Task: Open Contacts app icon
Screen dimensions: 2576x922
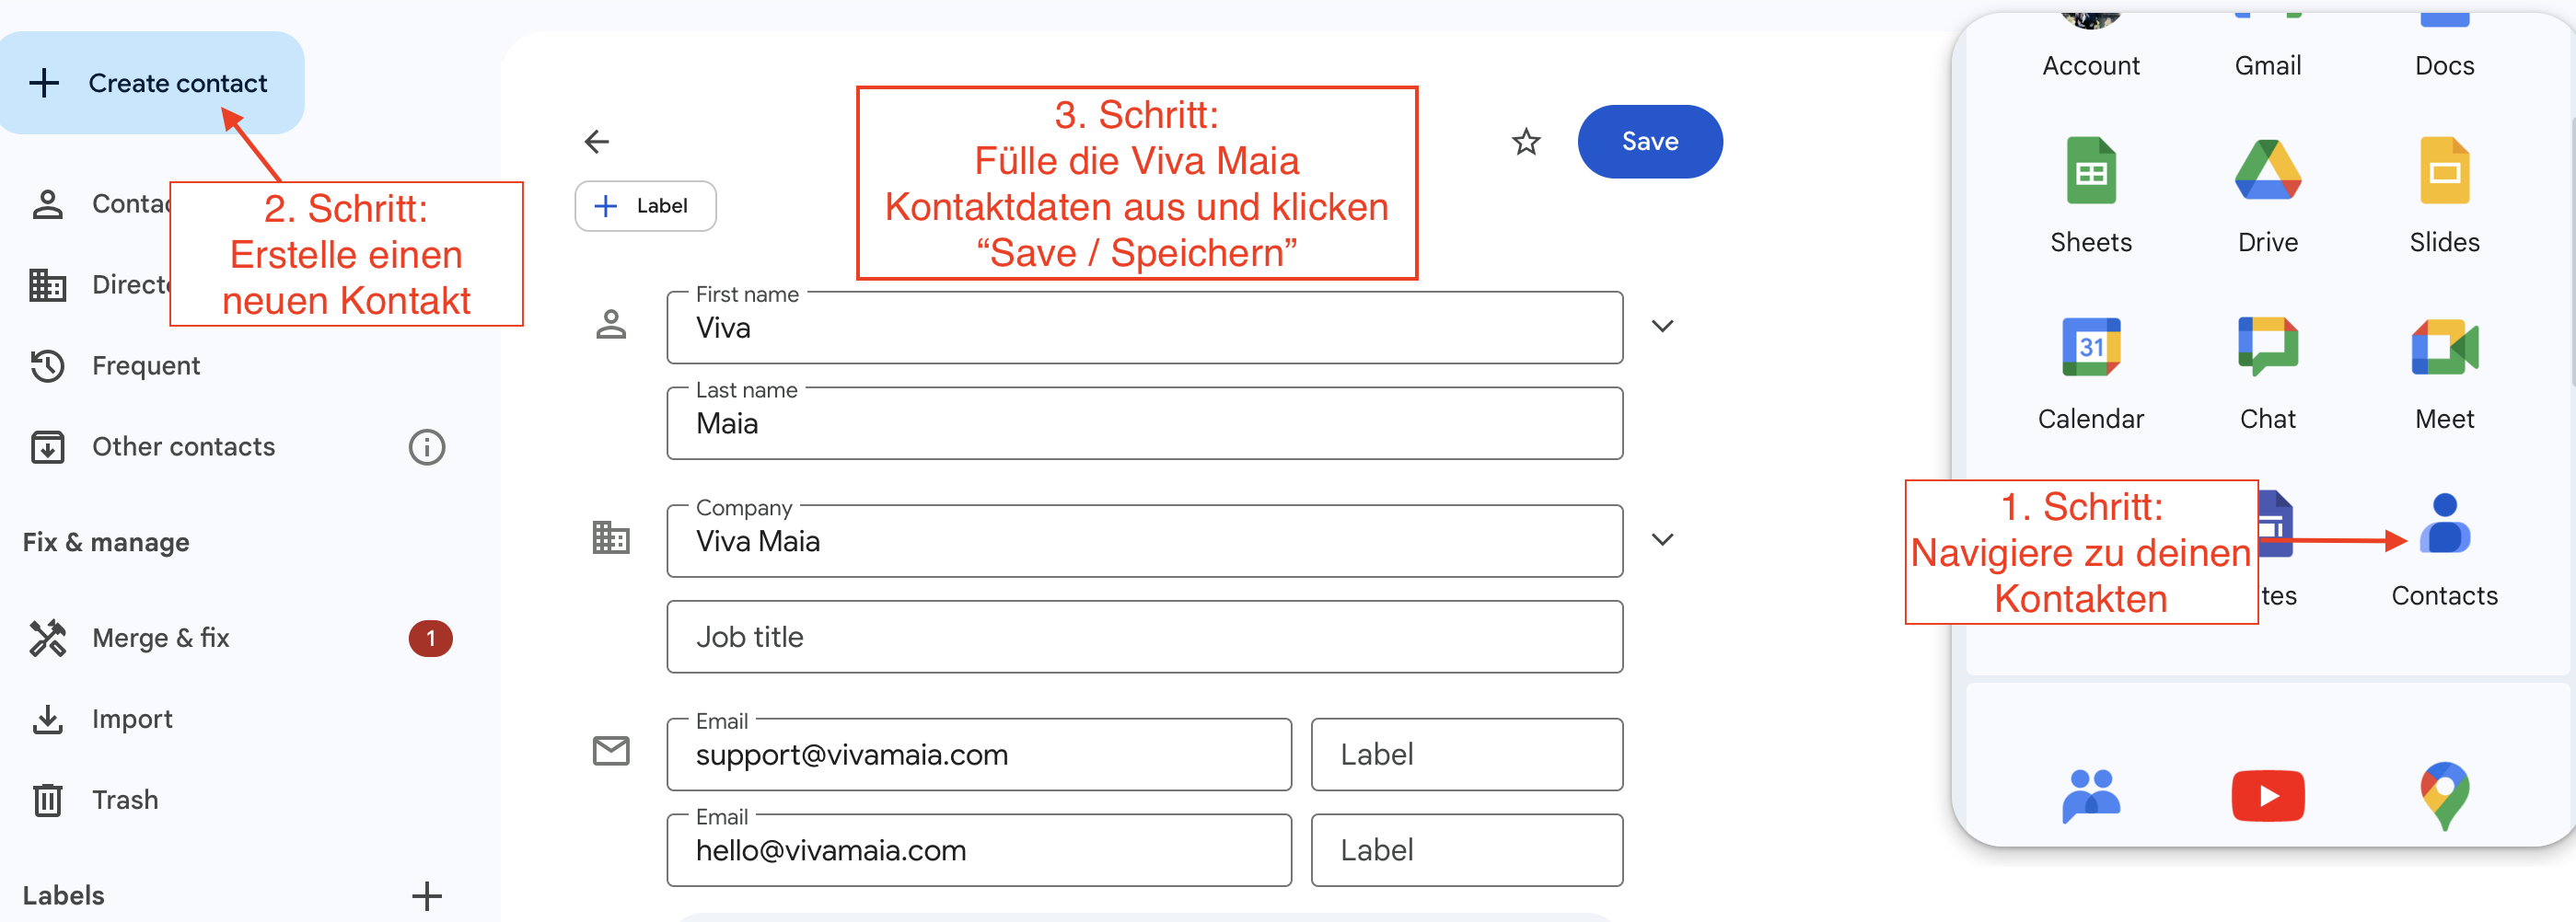Action: click(2444, 523)
